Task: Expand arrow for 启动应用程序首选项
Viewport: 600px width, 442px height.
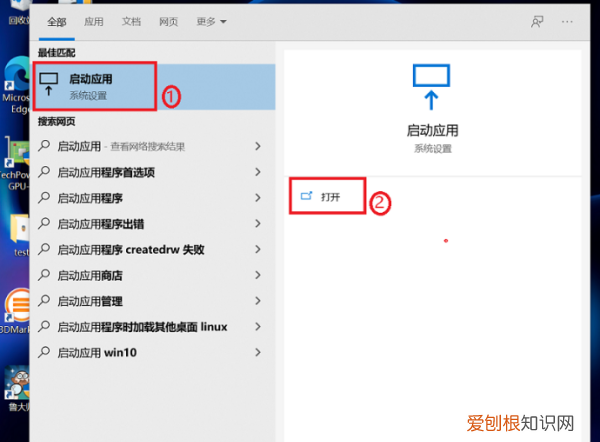Action: (x=258, y=172)
